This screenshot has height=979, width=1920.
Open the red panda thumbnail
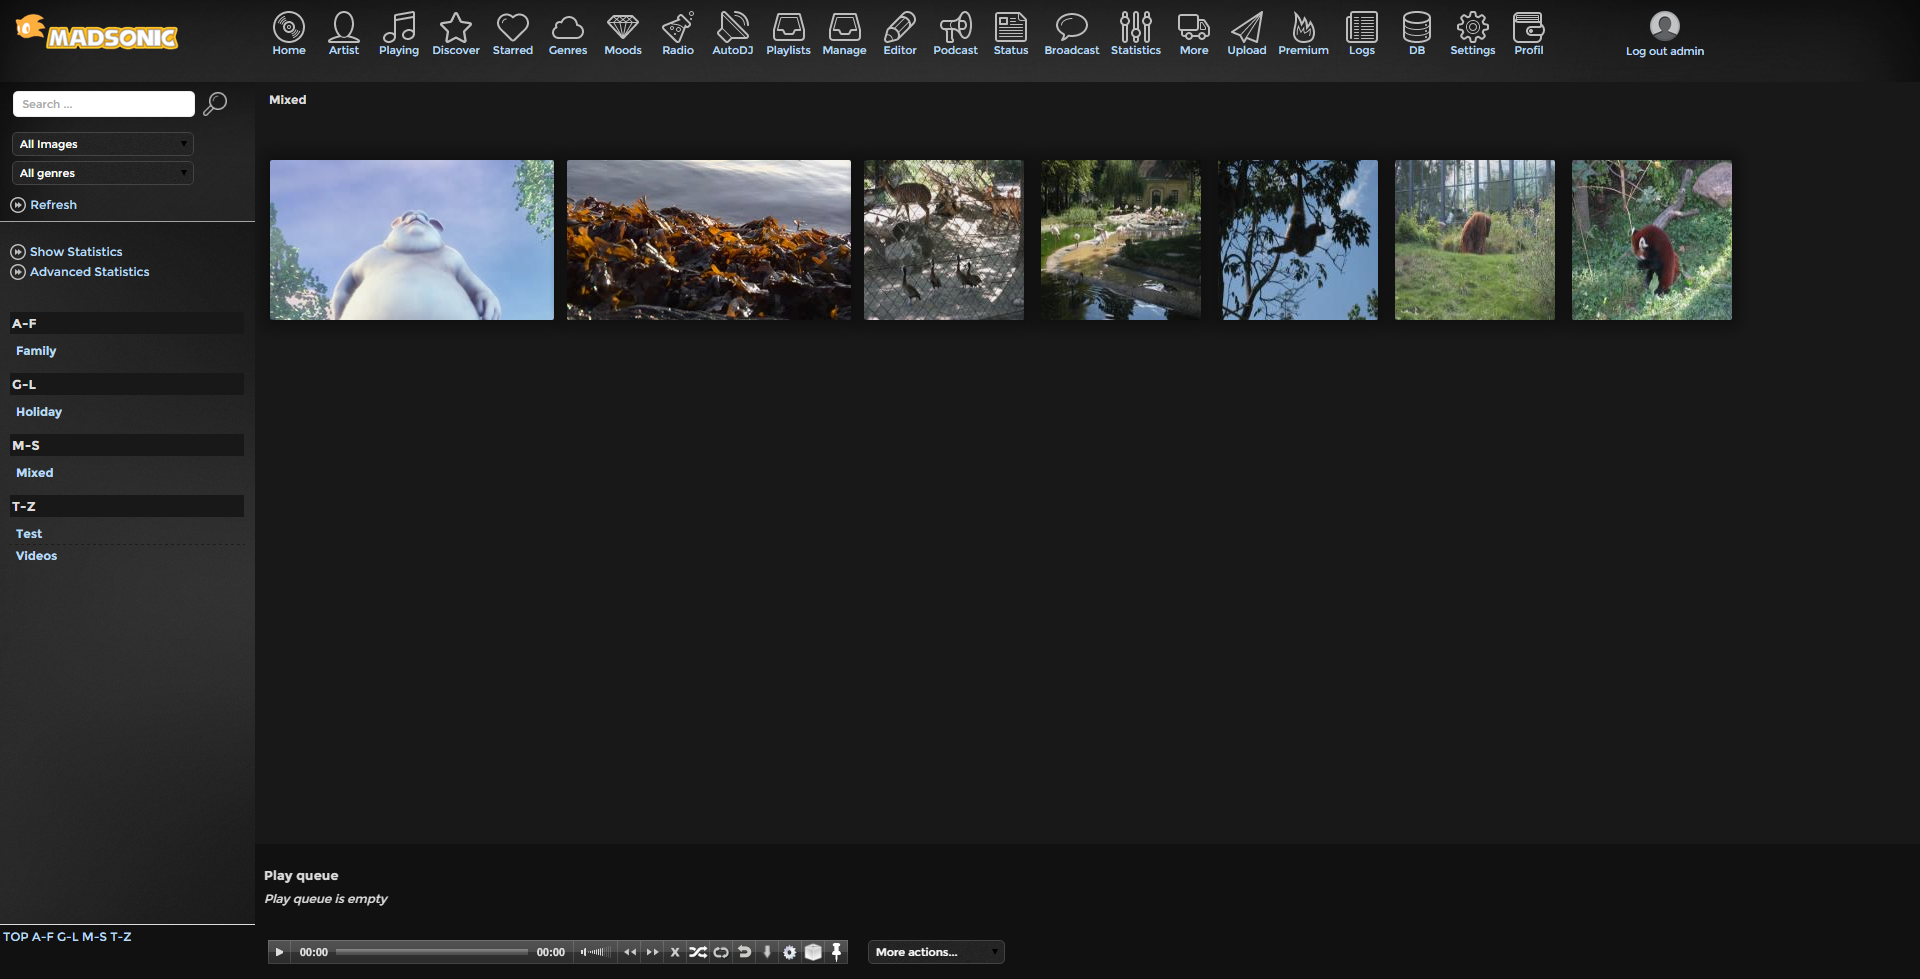click(1651, 240)
